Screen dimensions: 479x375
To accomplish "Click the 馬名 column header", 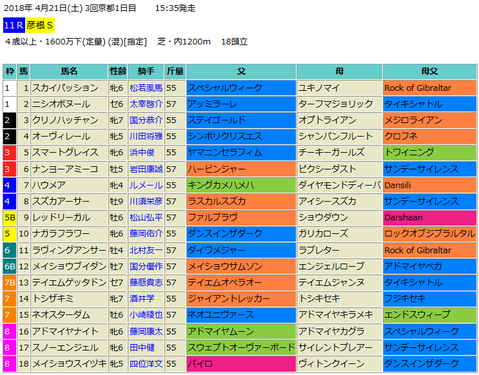I will pyautogui.click(x=69, y=71).
